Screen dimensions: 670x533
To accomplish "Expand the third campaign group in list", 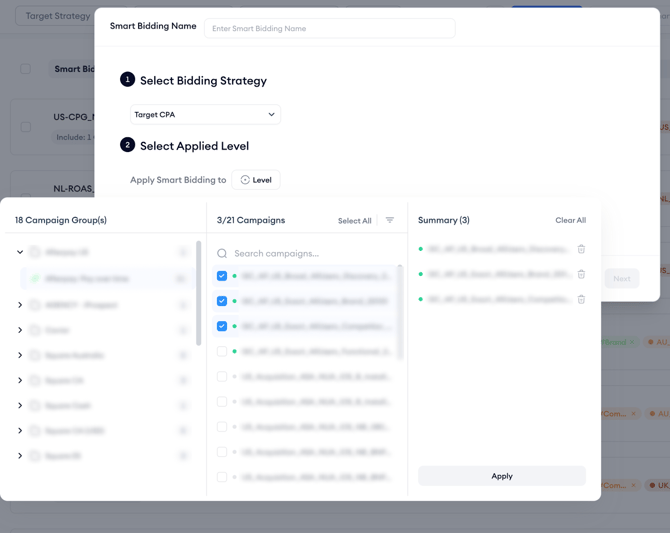I will (x=20, y=330).
